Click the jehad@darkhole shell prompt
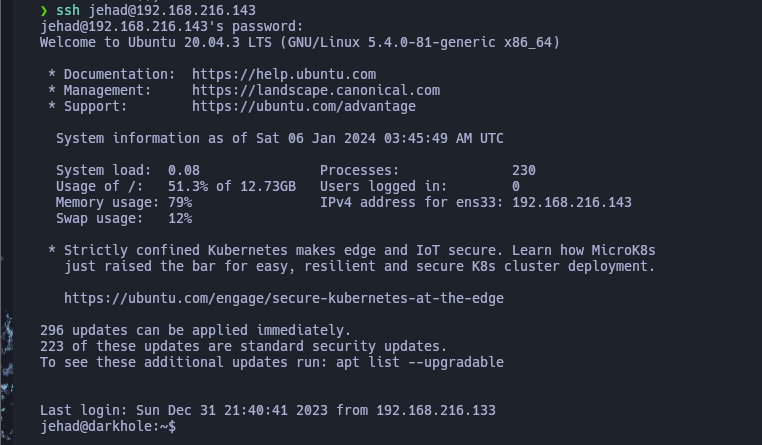 [x=108, y=426]
